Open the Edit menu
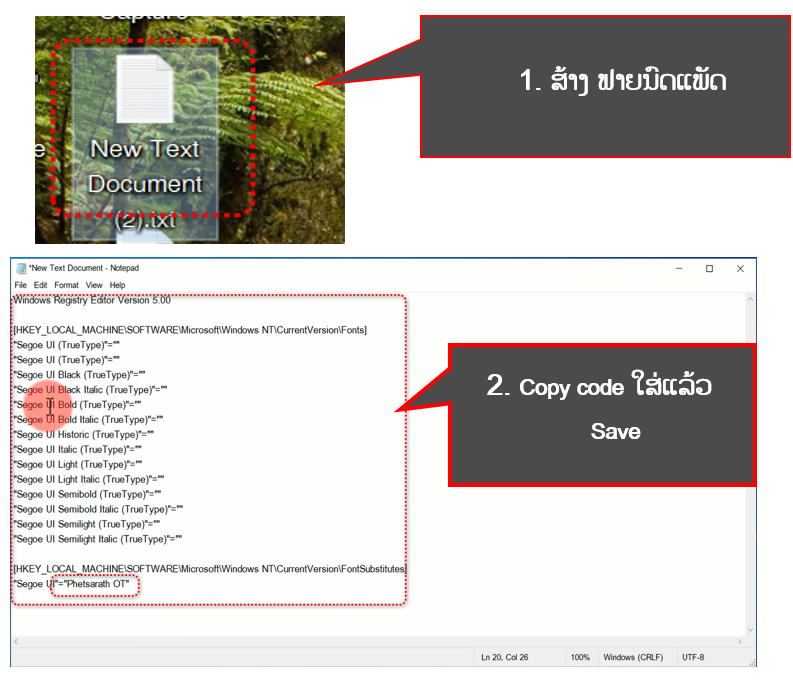This screenshot has width=793, height=684. pyautogui.click(x=40, y=285)
